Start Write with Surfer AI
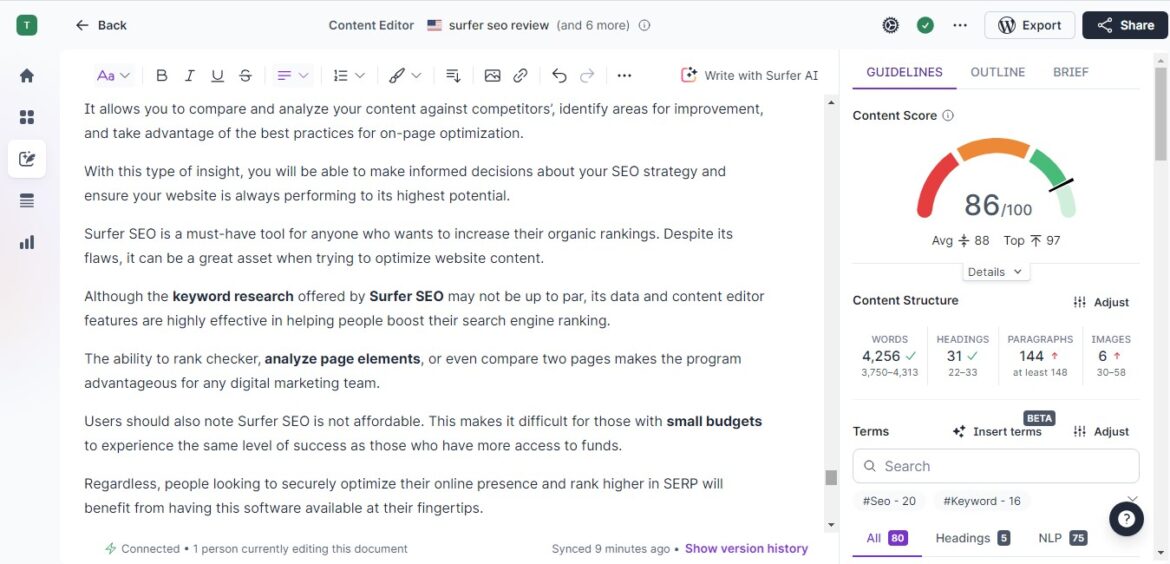The height and width of the screenshot is (564, 1170). point(750,75)
